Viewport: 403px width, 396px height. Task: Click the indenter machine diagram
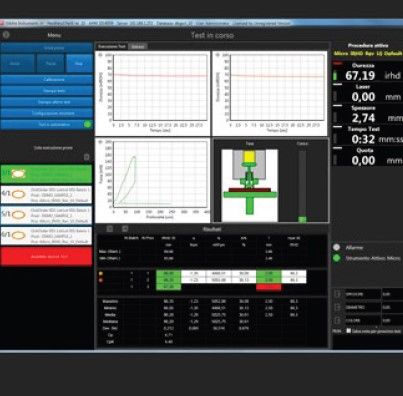pos(250,185)
